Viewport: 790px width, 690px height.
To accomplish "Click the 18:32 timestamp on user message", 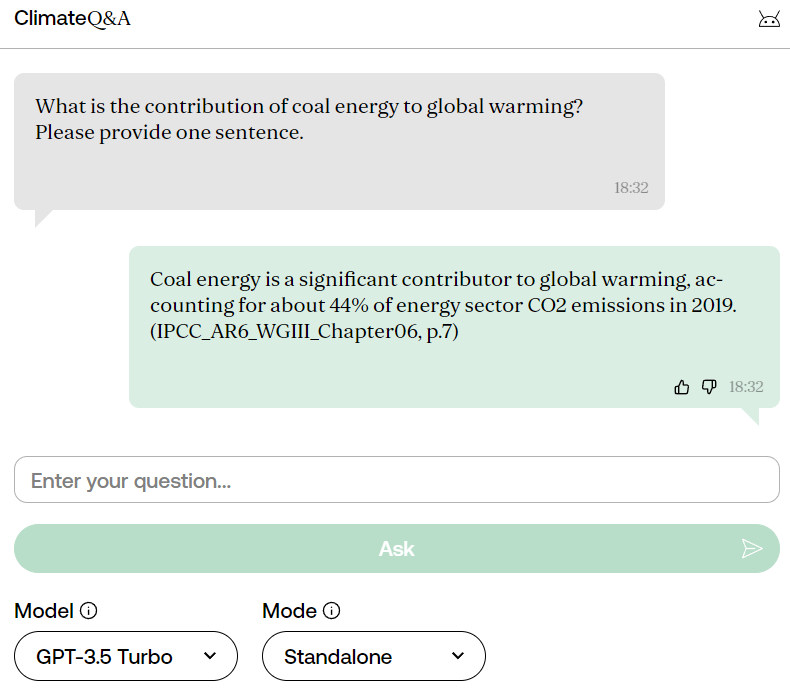I will (631, 187).
